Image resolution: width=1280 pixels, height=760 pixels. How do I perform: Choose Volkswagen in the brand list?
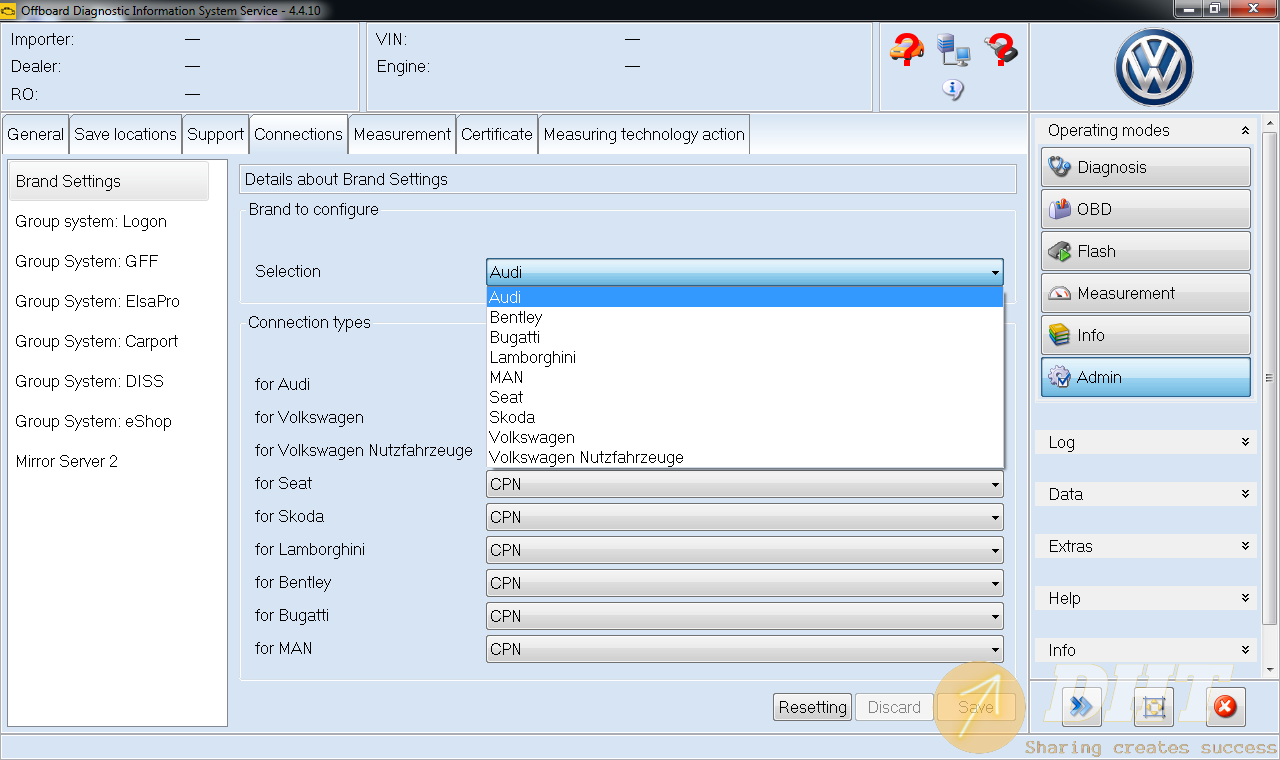[744, 437]
